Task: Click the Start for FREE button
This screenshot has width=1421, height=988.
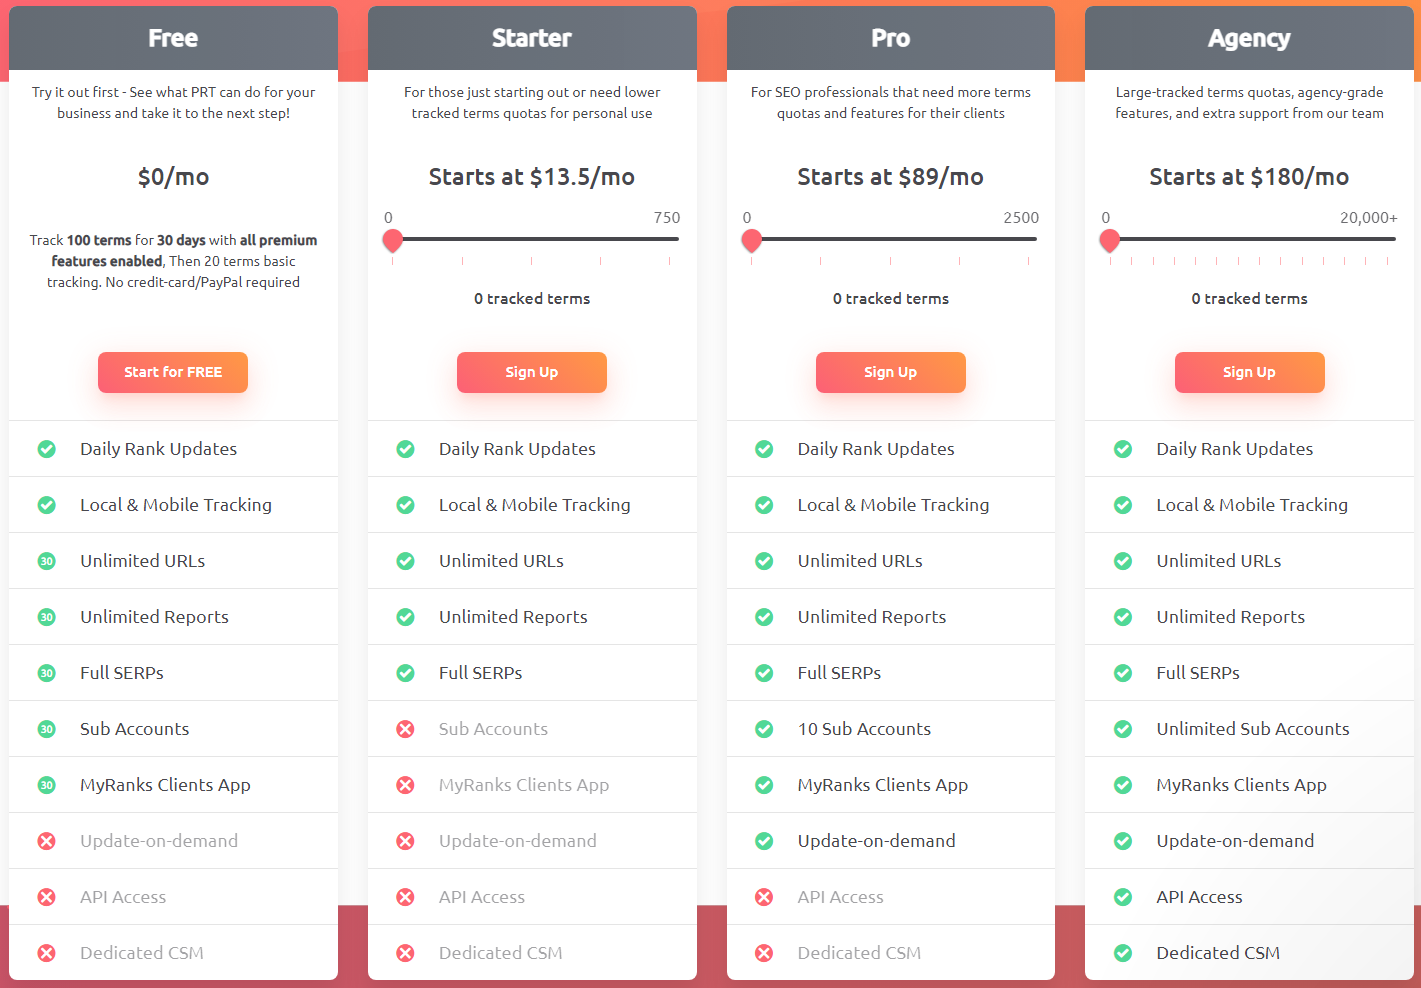Action: pos(172,372)
